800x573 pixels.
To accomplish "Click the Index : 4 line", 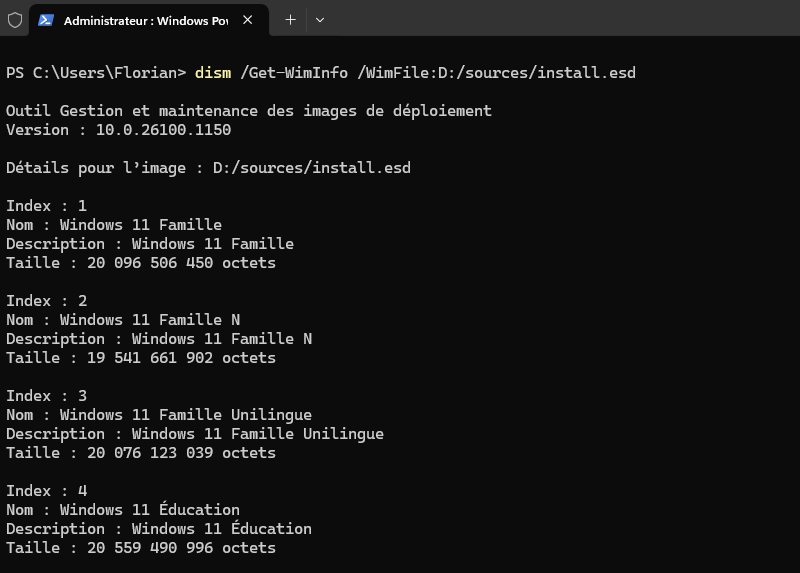I will (x=46, y=491).
